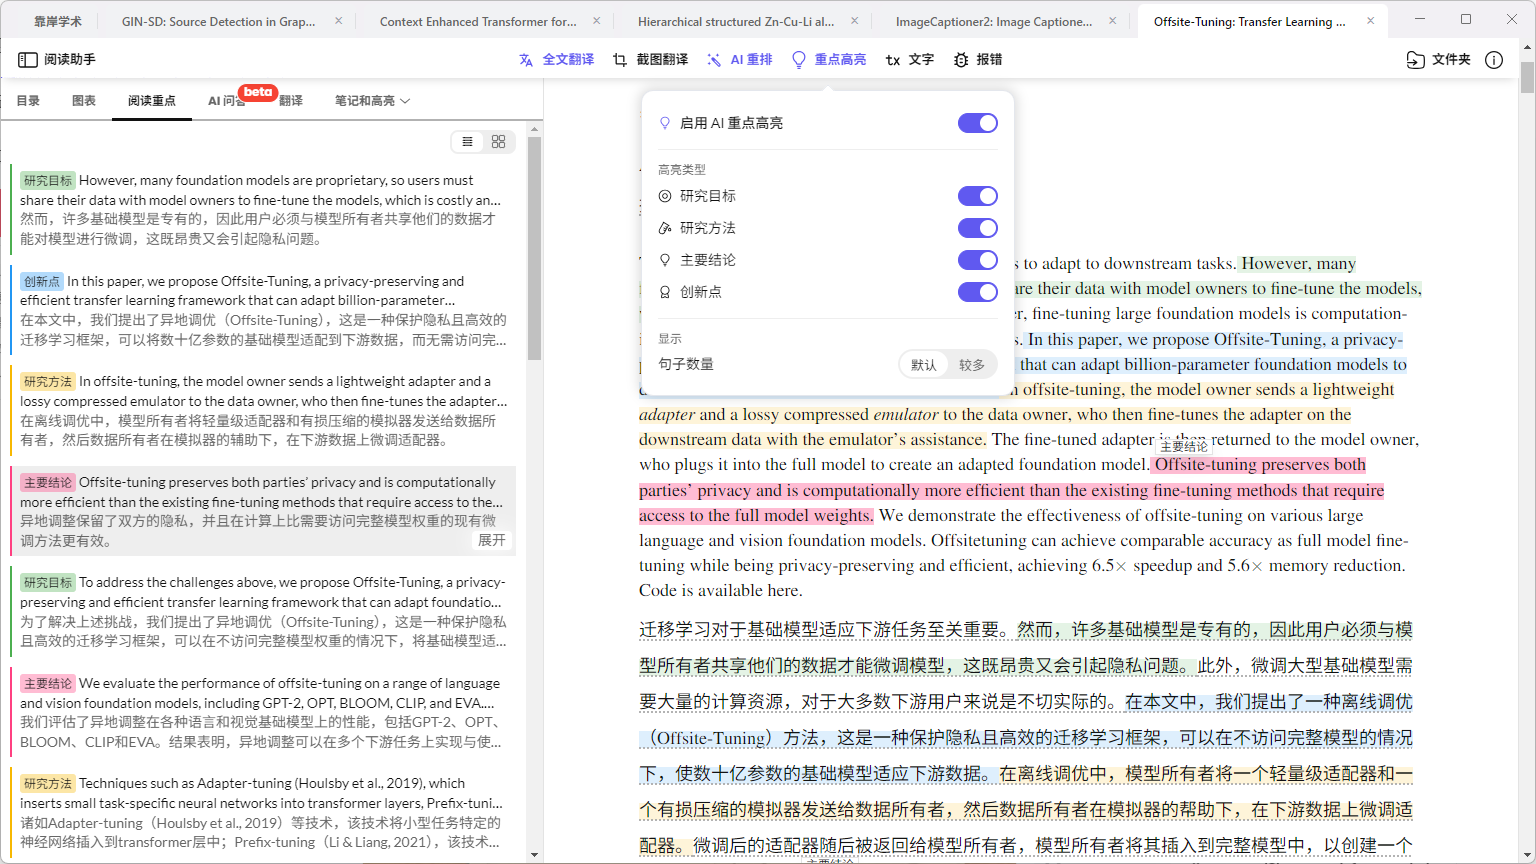1536x864 pixels.
Task: Select 较多 sentence count option
Action: [972, 365]
